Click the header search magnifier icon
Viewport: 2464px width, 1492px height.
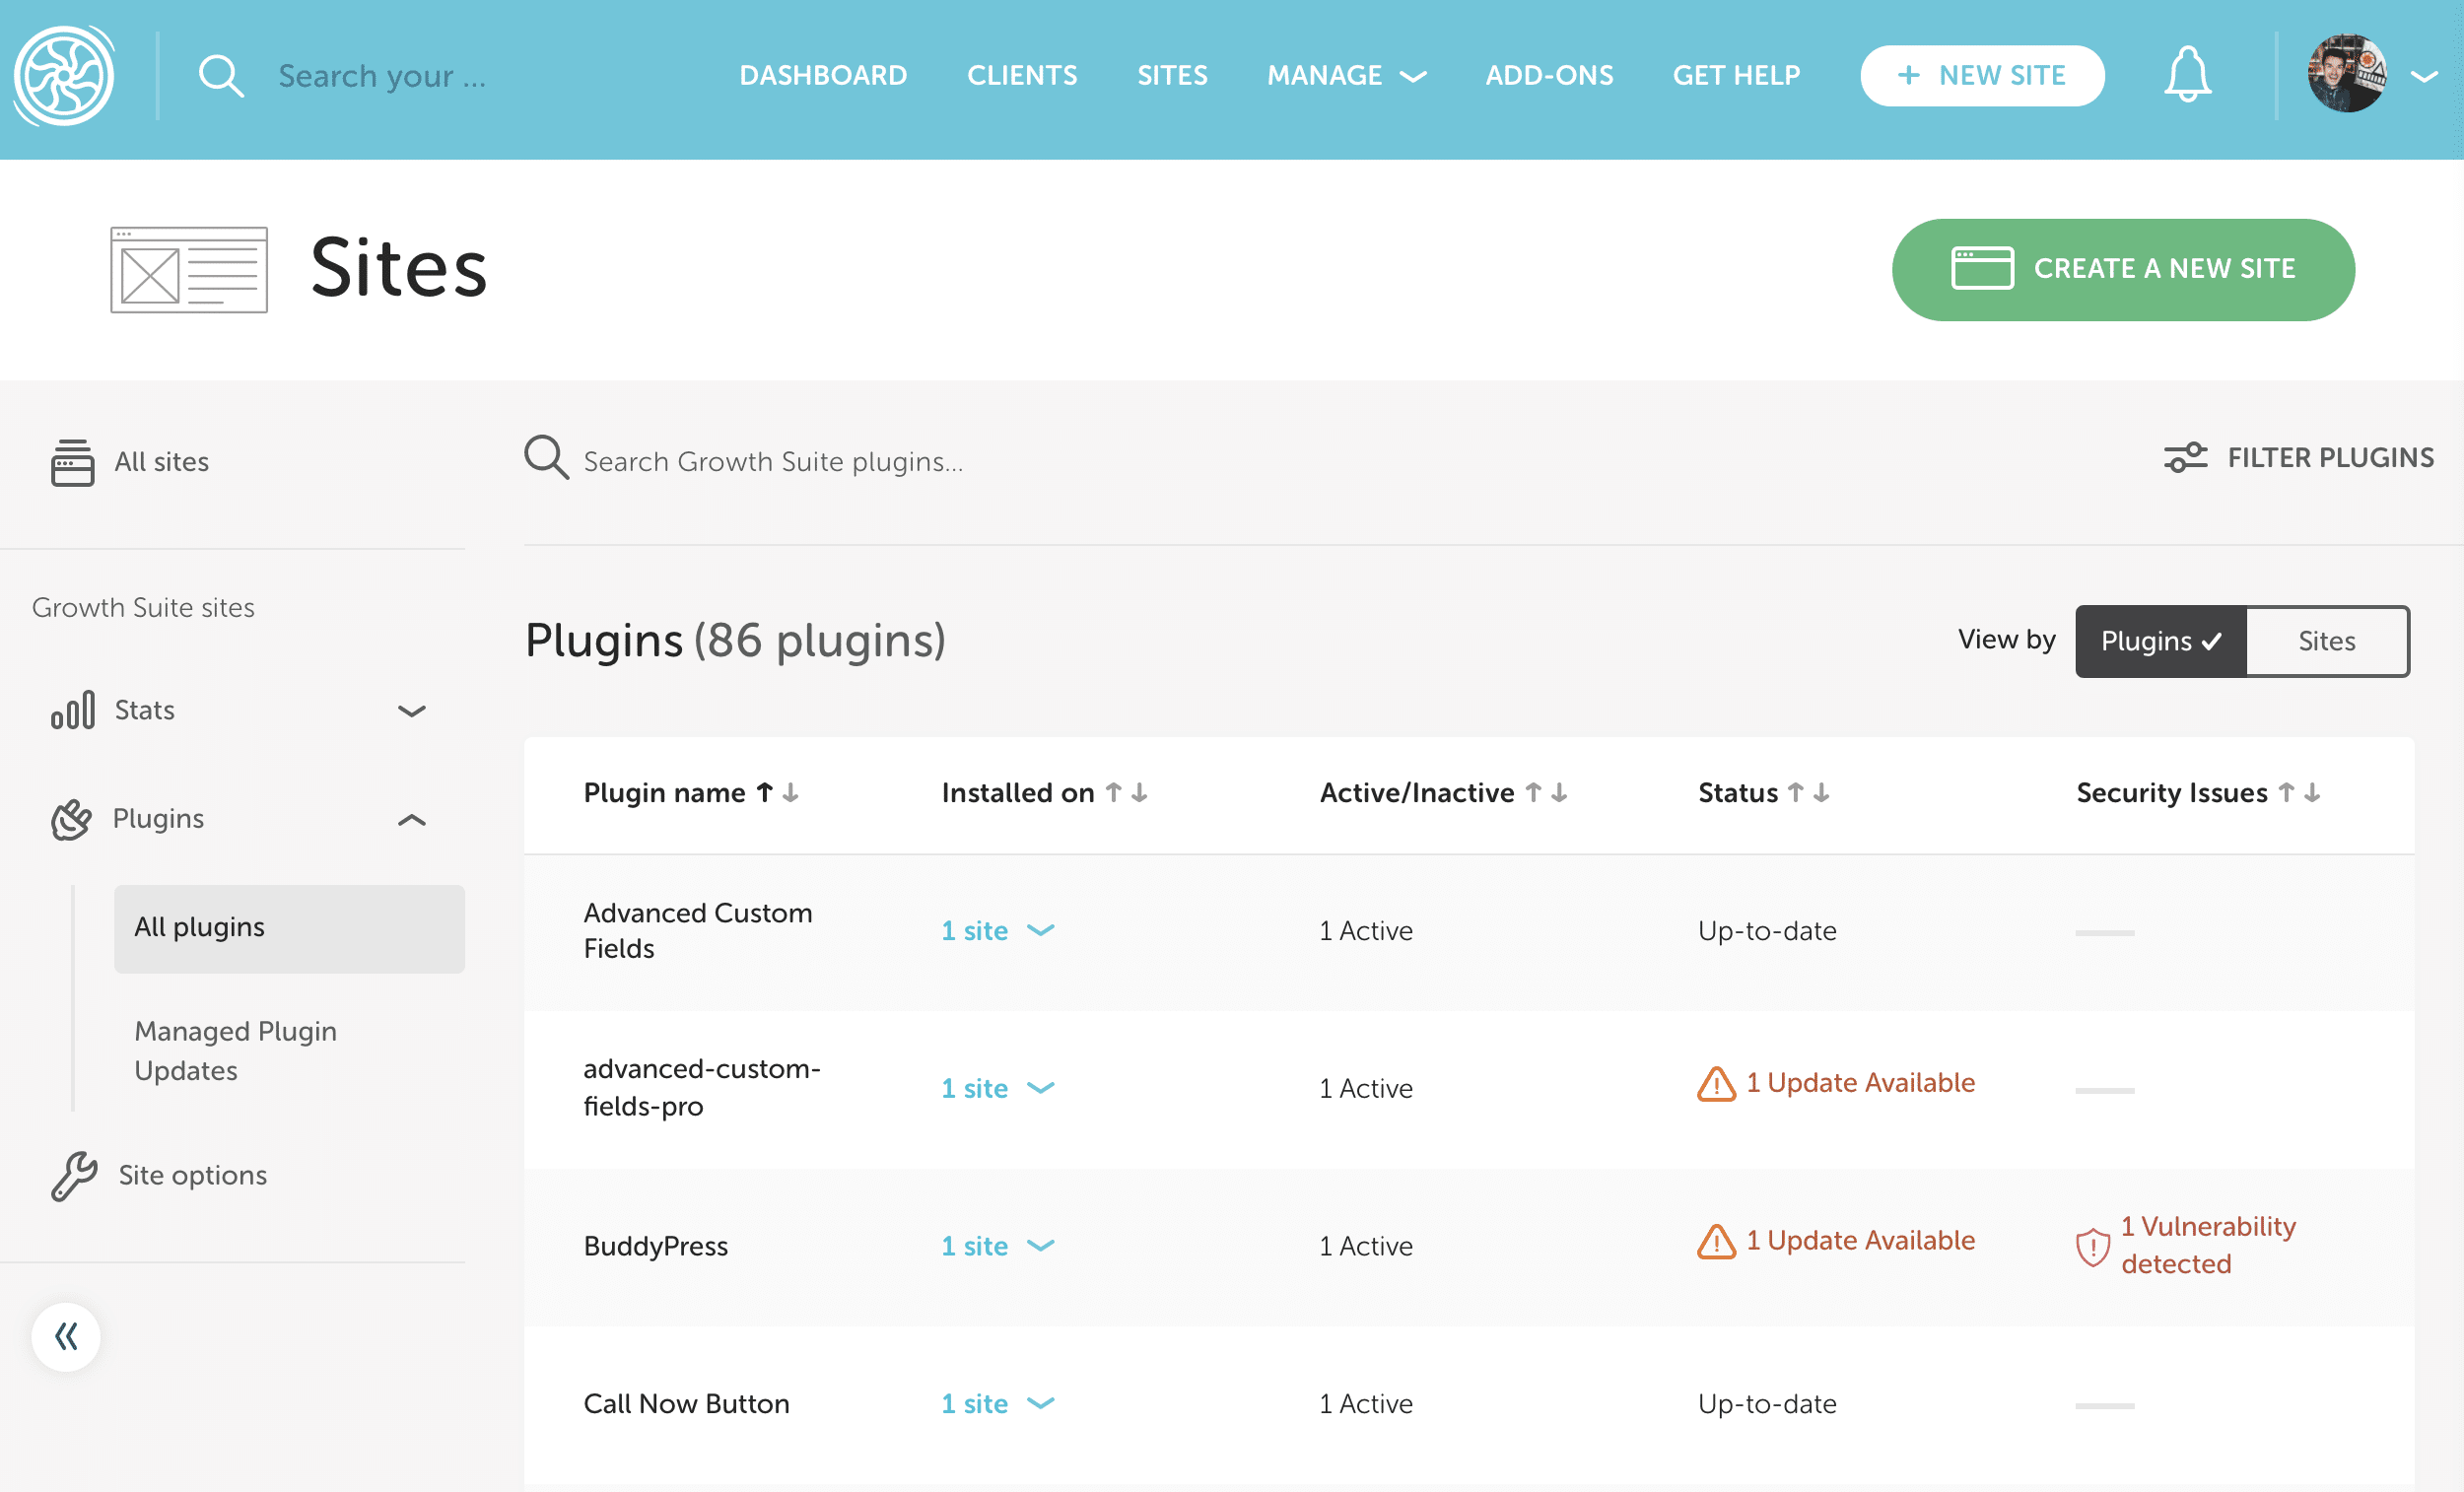(x=221, y=76)
